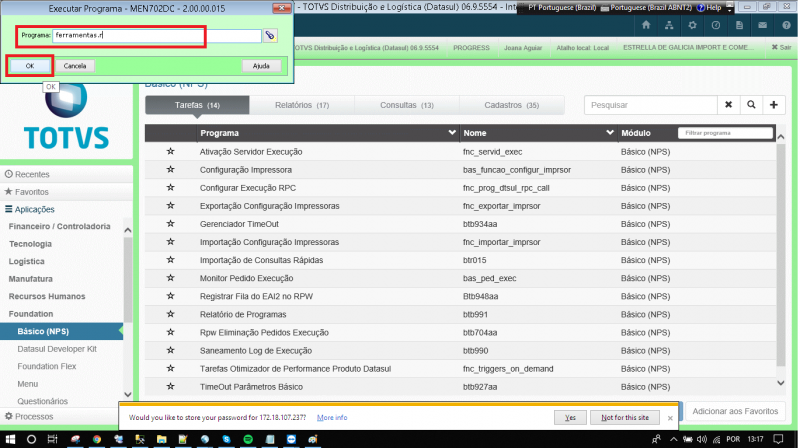Open the mail envelope icon
The height and width of the screenshot is (448, 800).
(762, 25)
